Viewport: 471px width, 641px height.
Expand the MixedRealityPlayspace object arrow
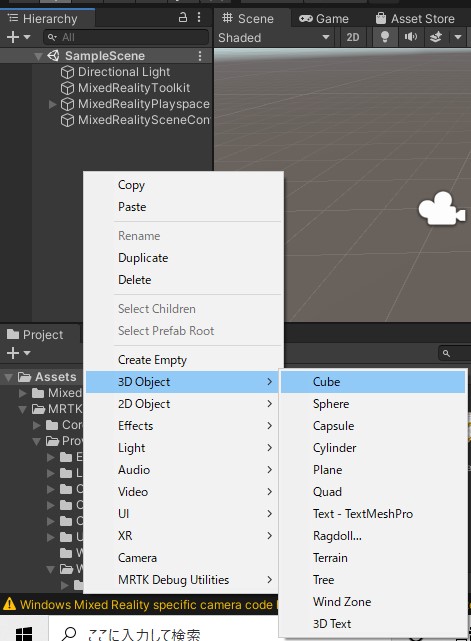tap(52, 104)
